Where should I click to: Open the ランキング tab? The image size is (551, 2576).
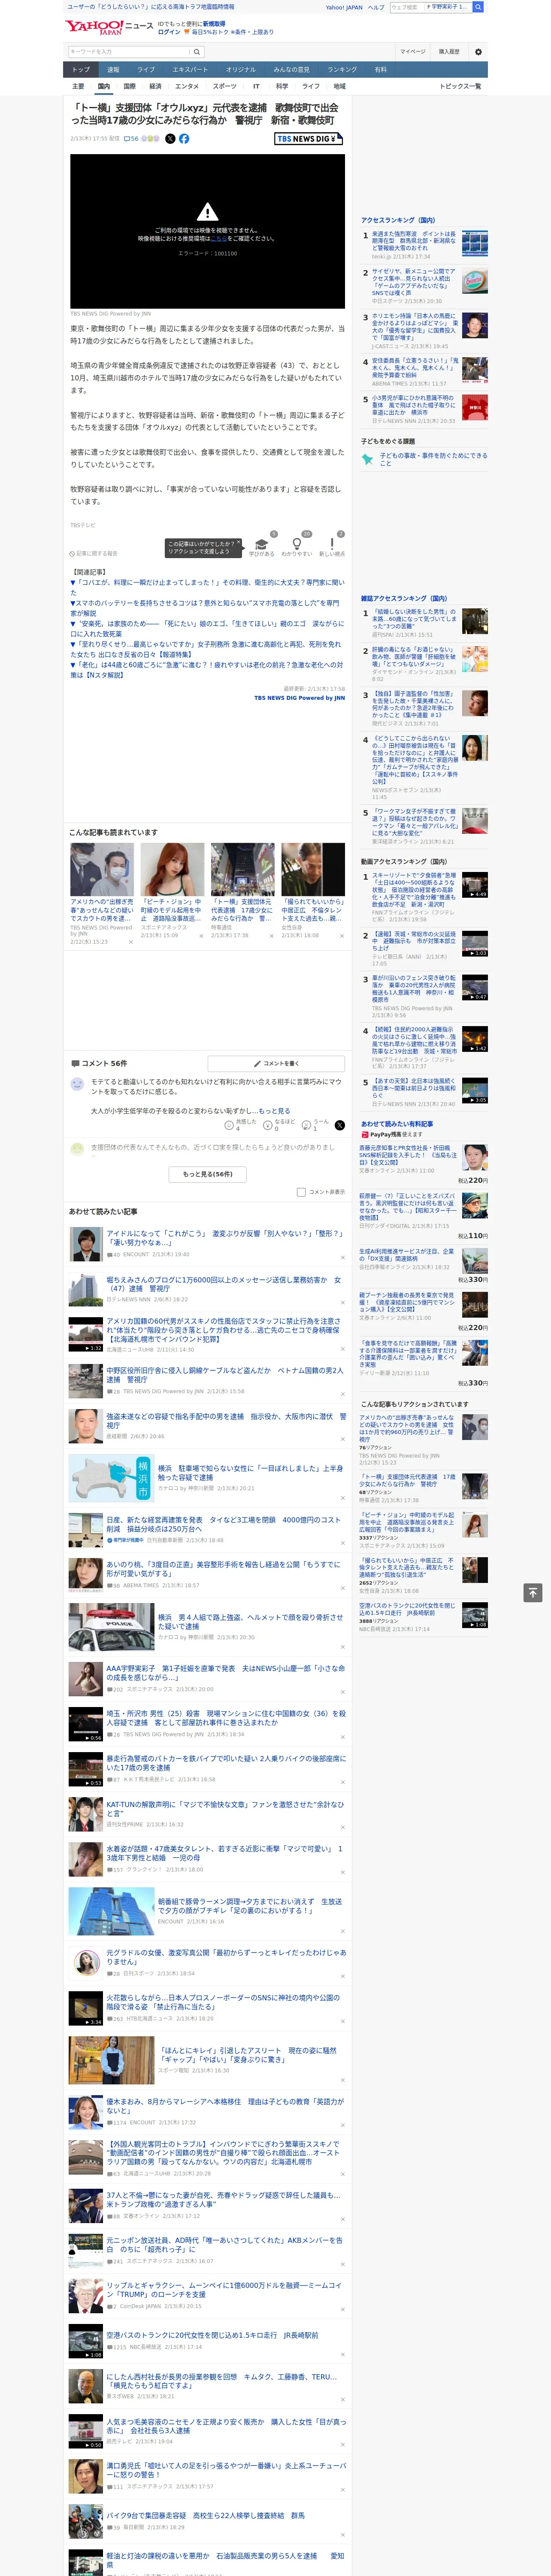[x=342, y=69]
